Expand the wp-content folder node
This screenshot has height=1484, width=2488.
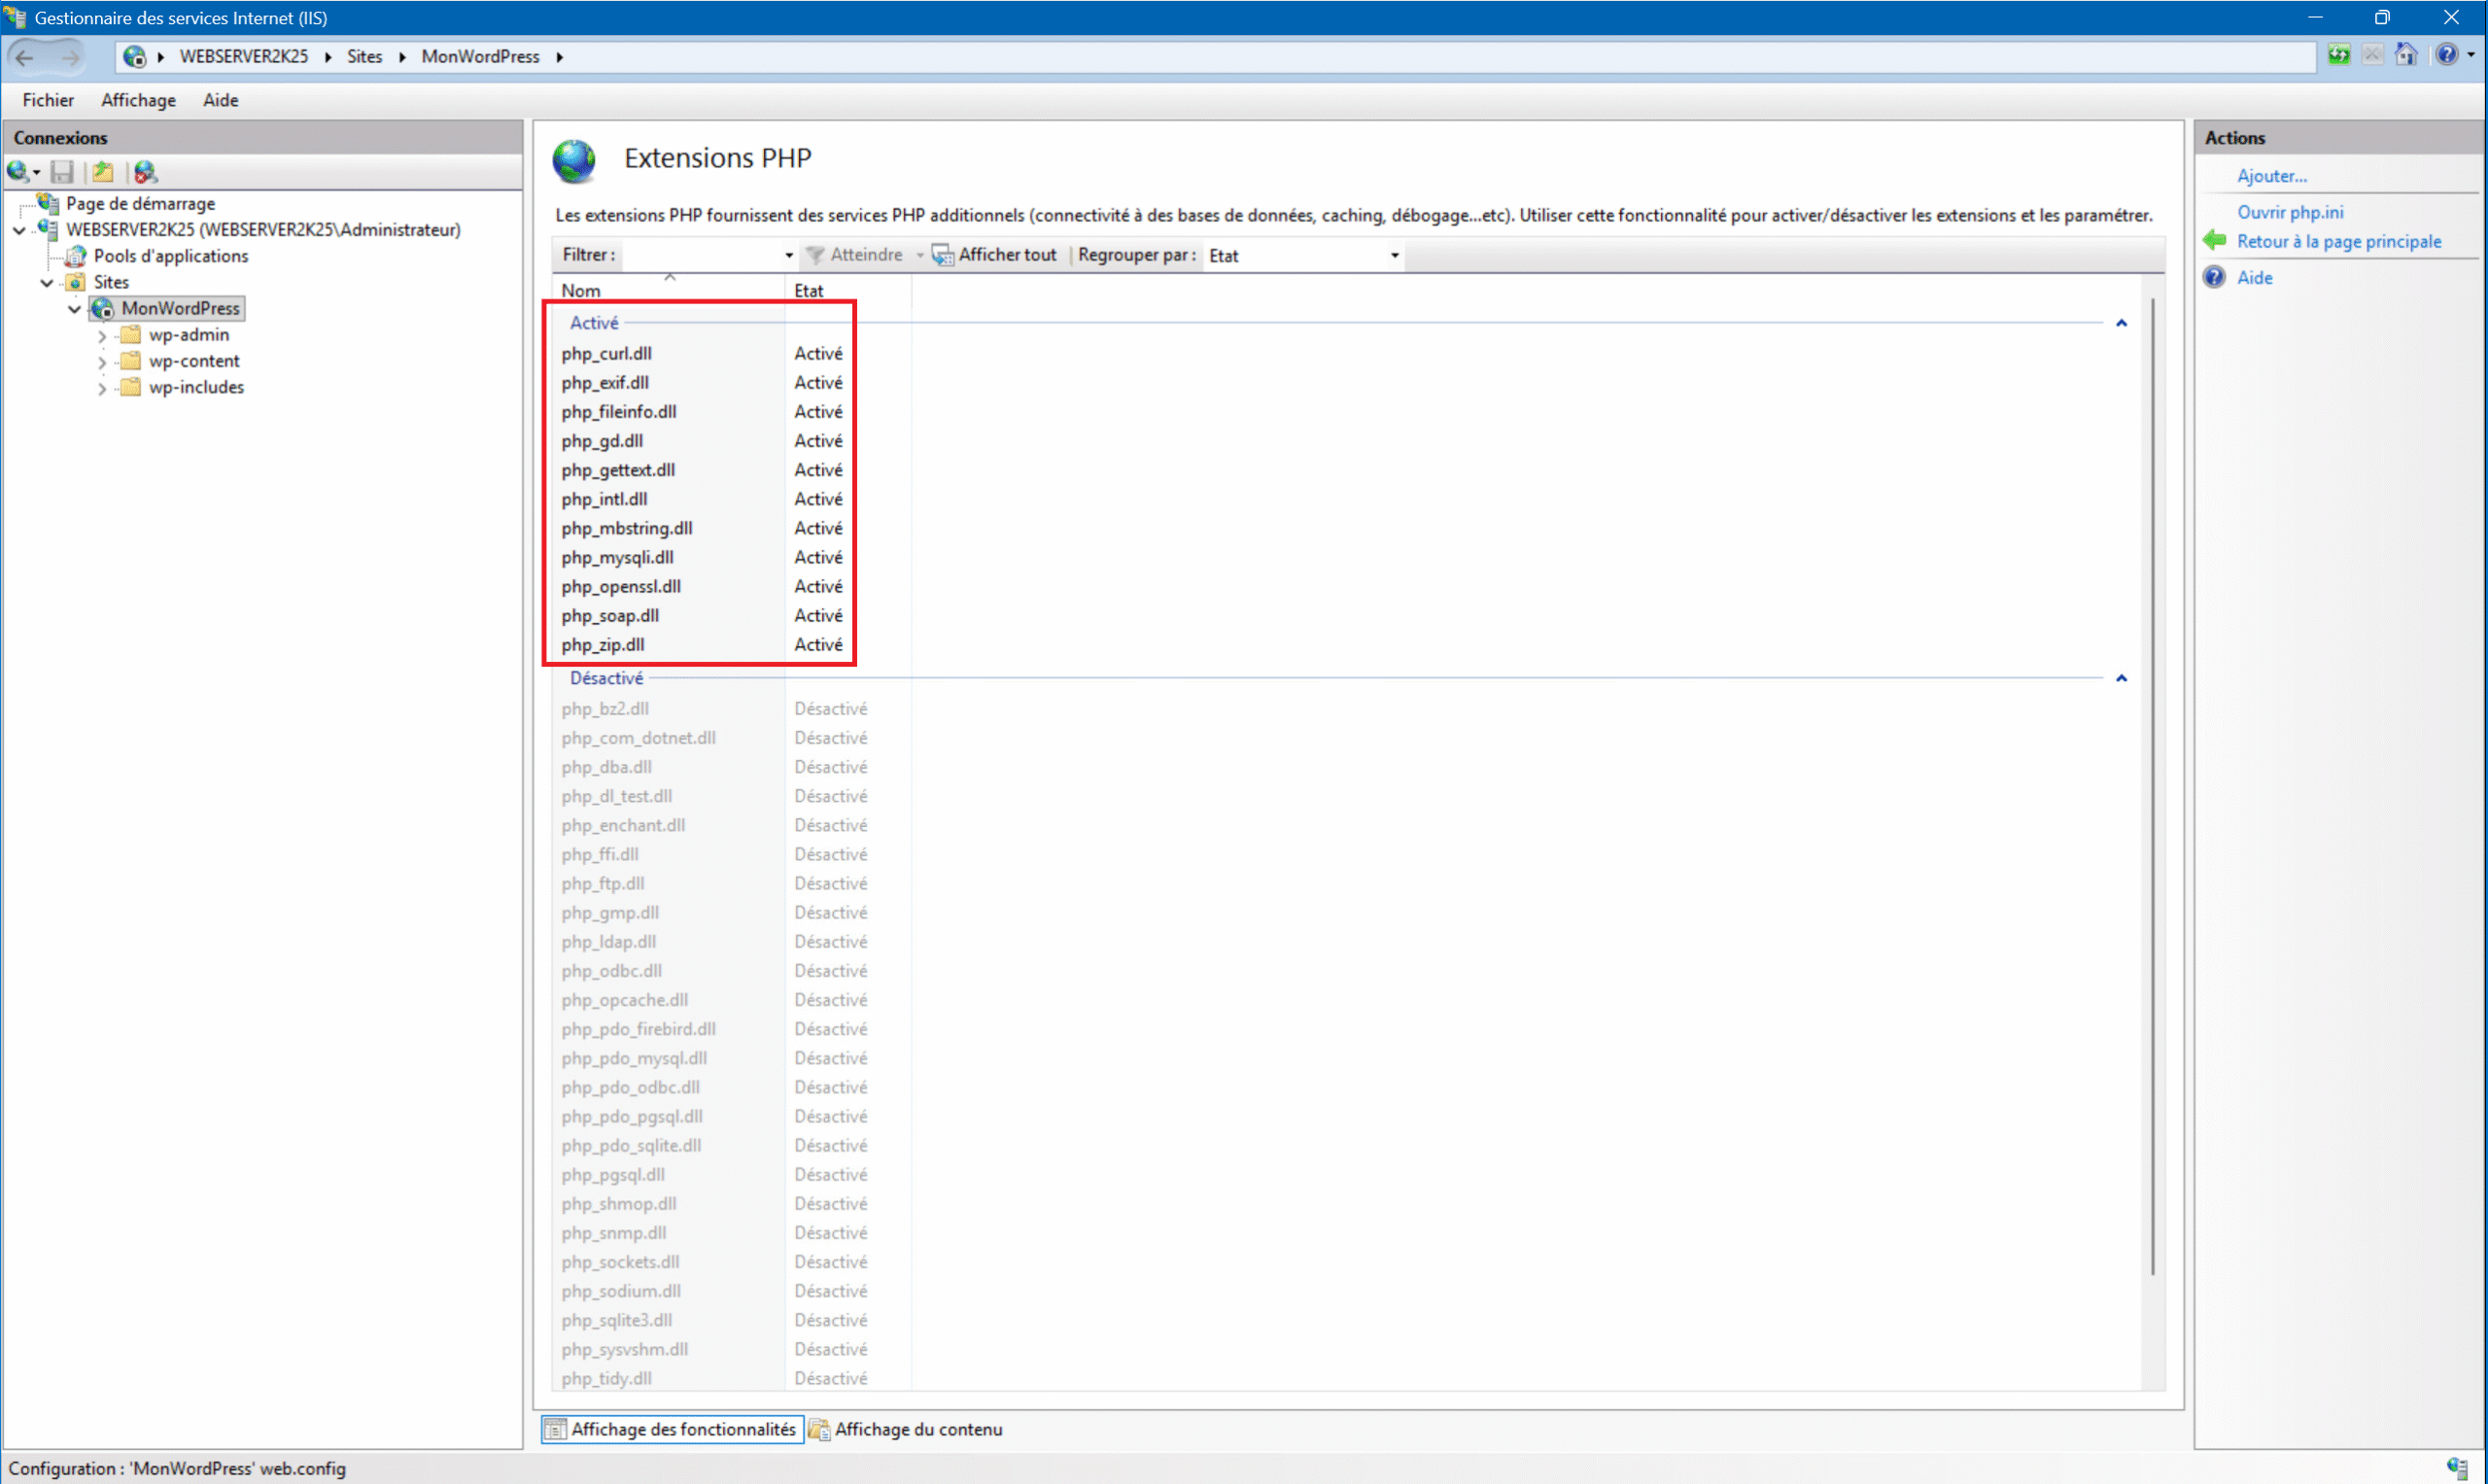[102, 362]
